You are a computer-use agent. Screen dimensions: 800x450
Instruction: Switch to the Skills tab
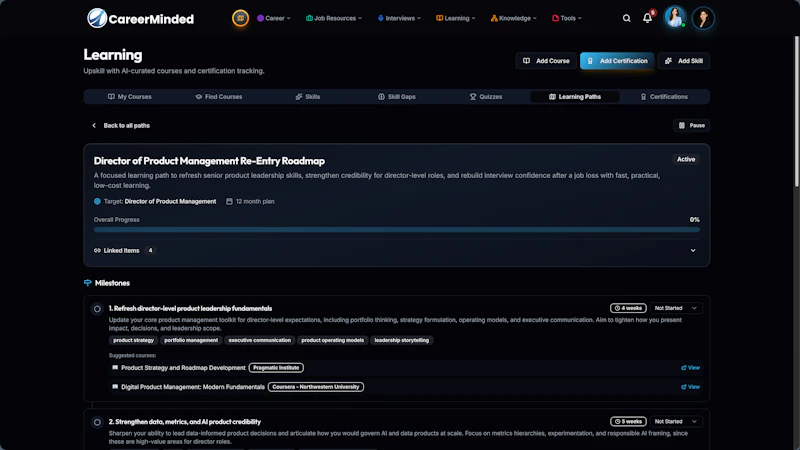308,96
